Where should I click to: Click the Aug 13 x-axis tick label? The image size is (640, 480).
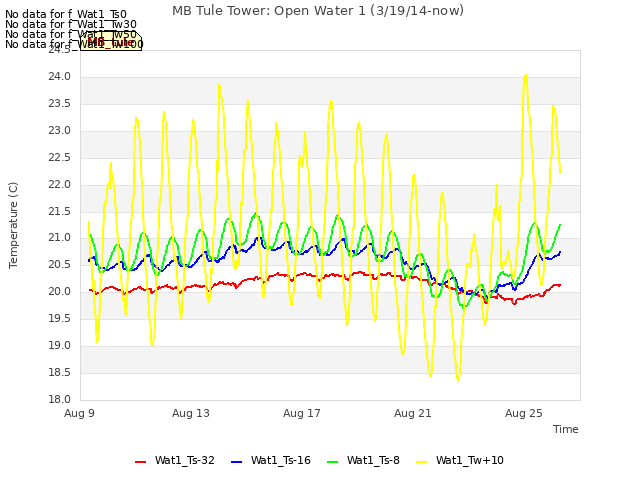pyautogui.click(x=191, y=413)
